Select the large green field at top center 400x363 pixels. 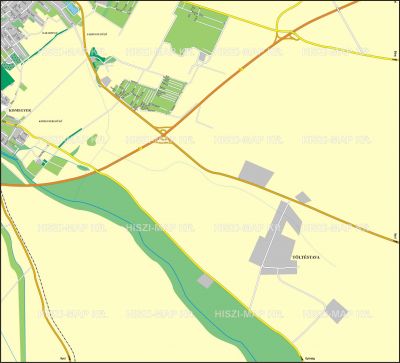(x=196, y=27)
